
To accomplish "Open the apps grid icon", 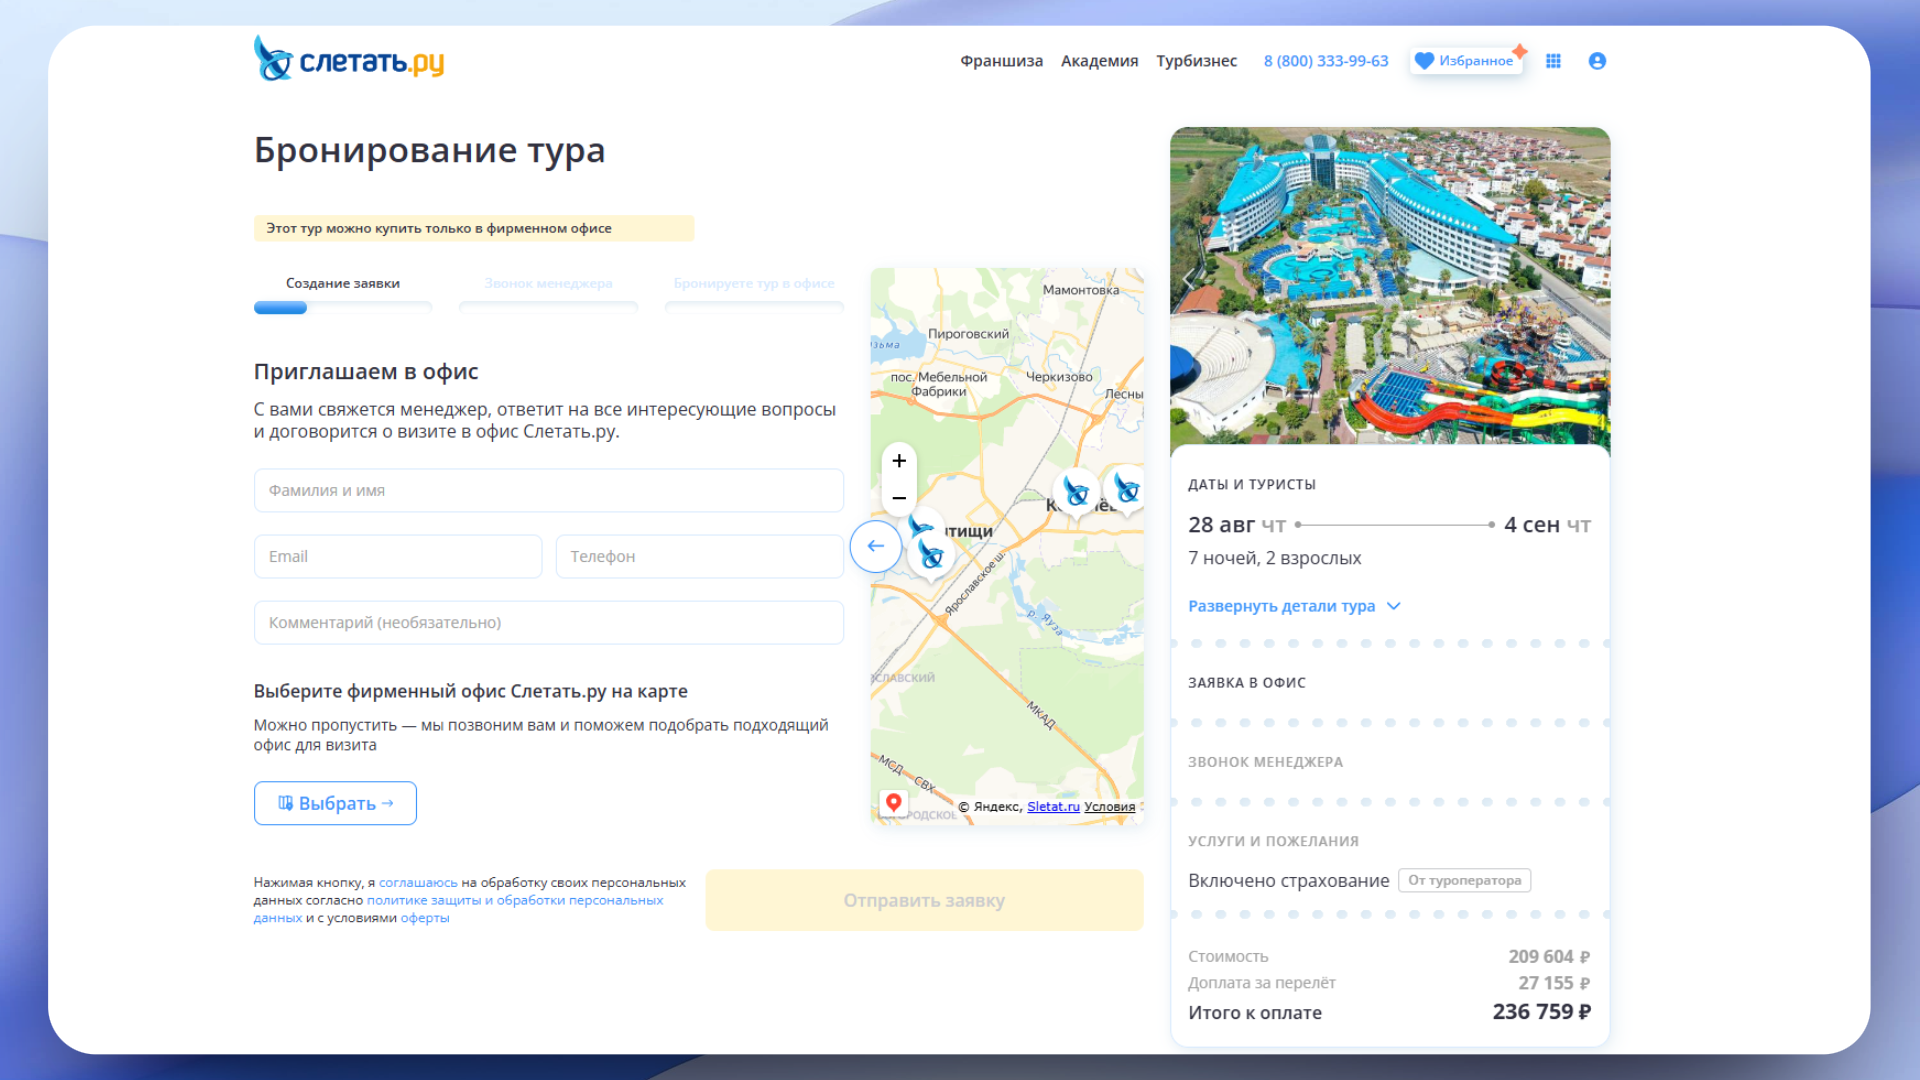I will tap(1553, 61).
